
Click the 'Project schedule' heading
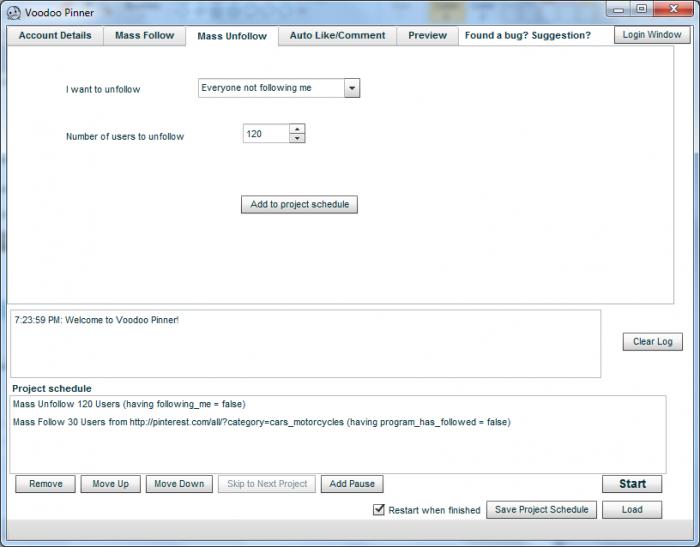(52, 388)
